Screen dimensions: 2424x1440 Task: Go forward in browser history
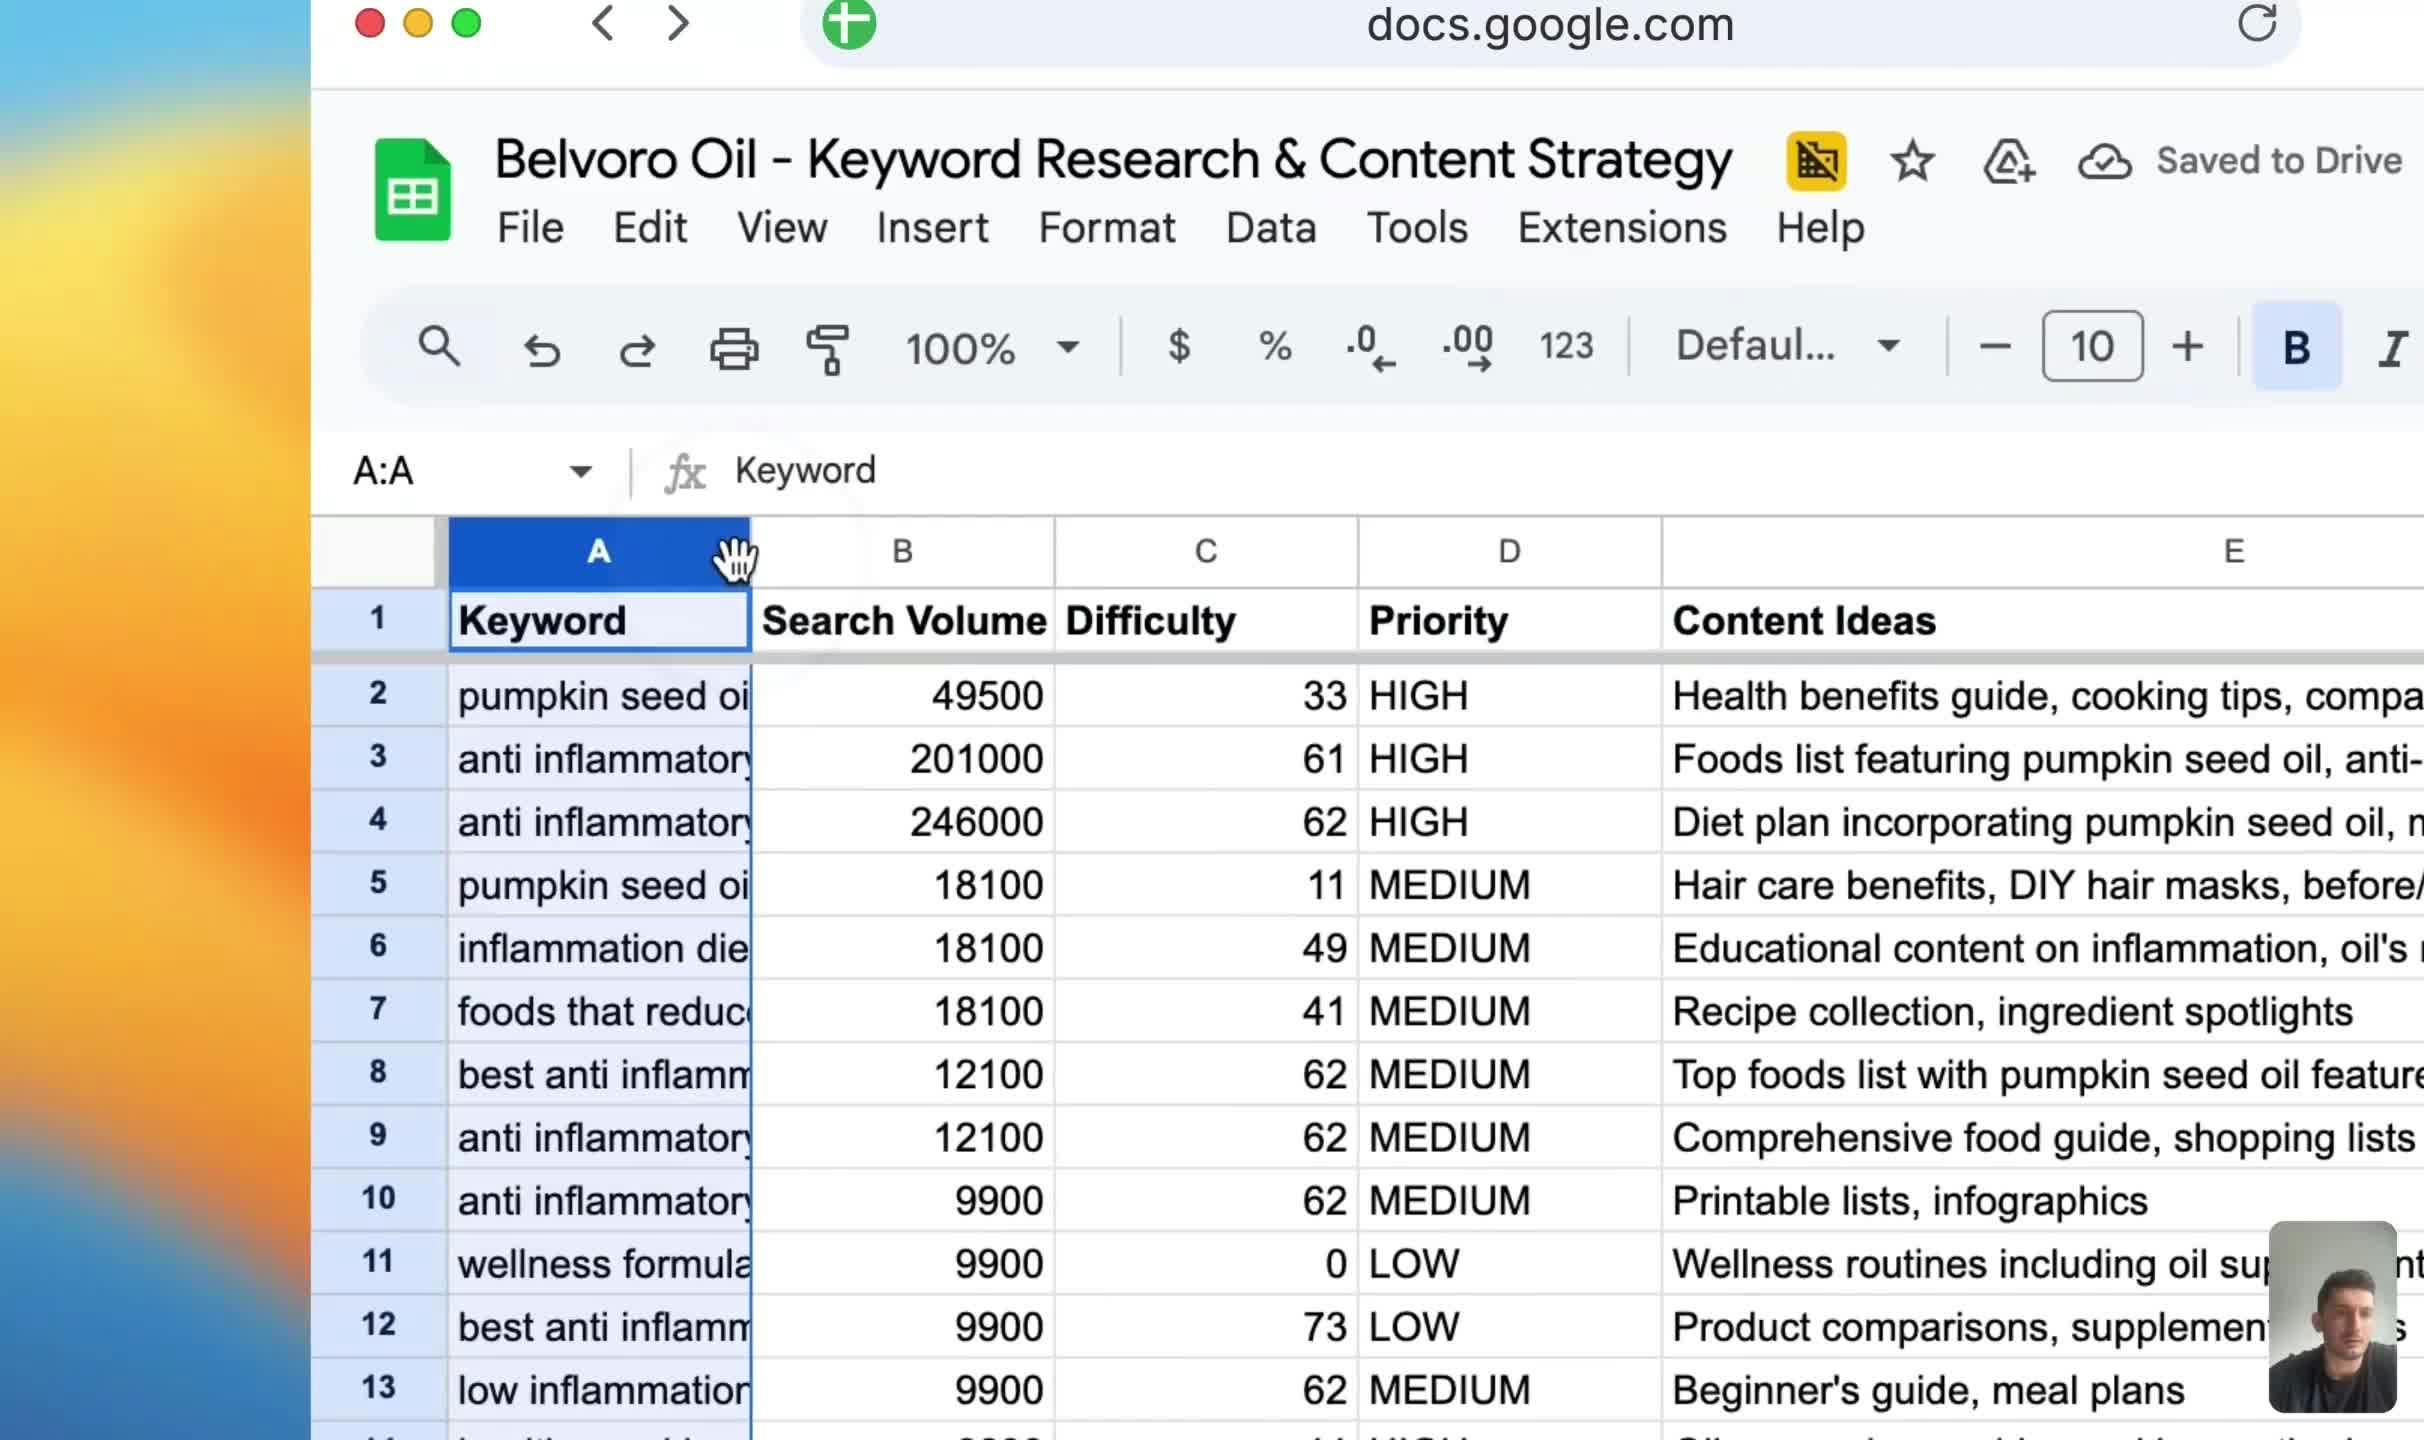coord(678,23)
